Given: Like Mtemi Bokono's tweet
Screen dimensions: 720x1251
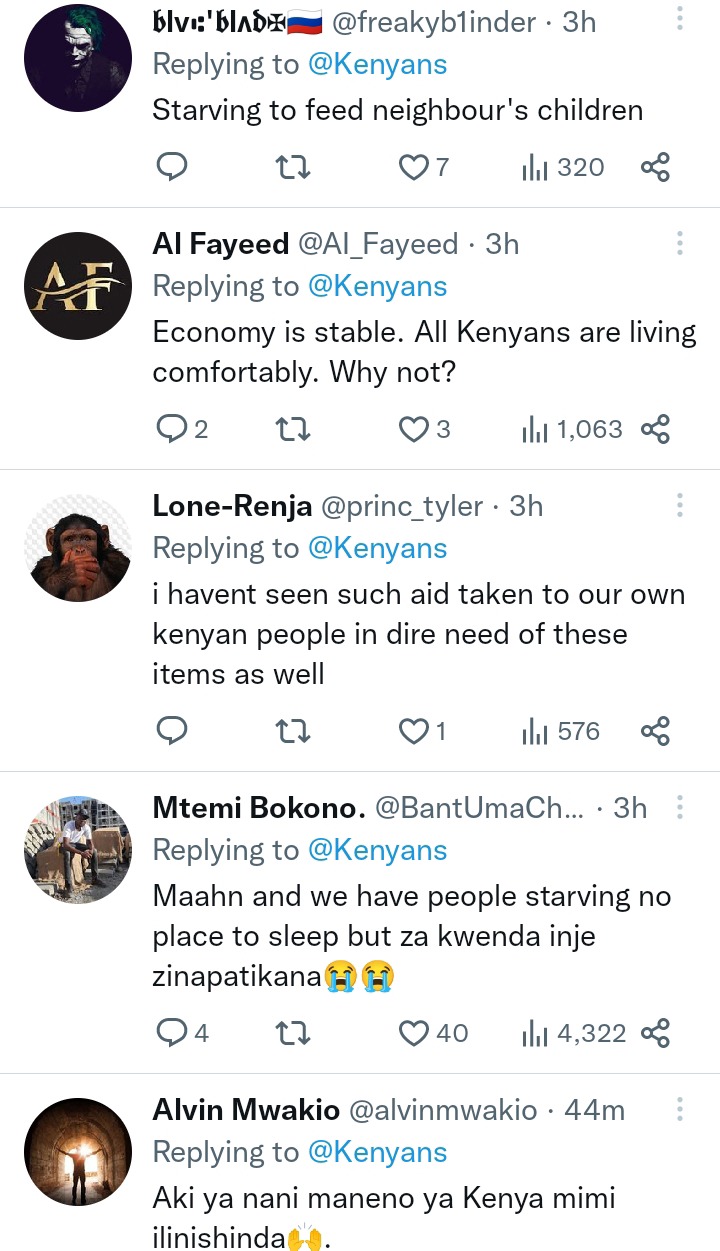Looking at the screenshot, I should (414, 1033).
